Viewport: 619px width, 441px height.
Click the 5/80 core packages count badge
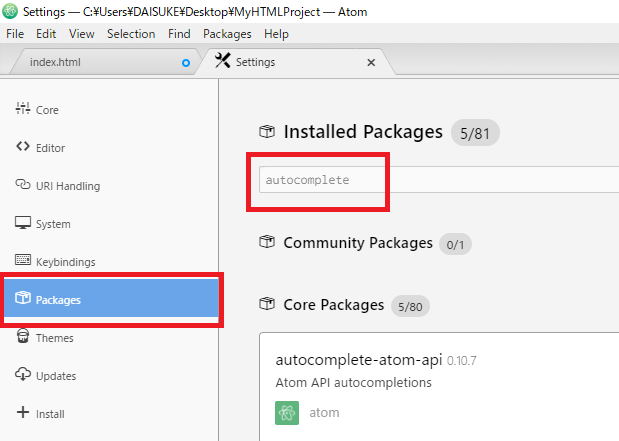pyautogui.click(x=410, y=306)
